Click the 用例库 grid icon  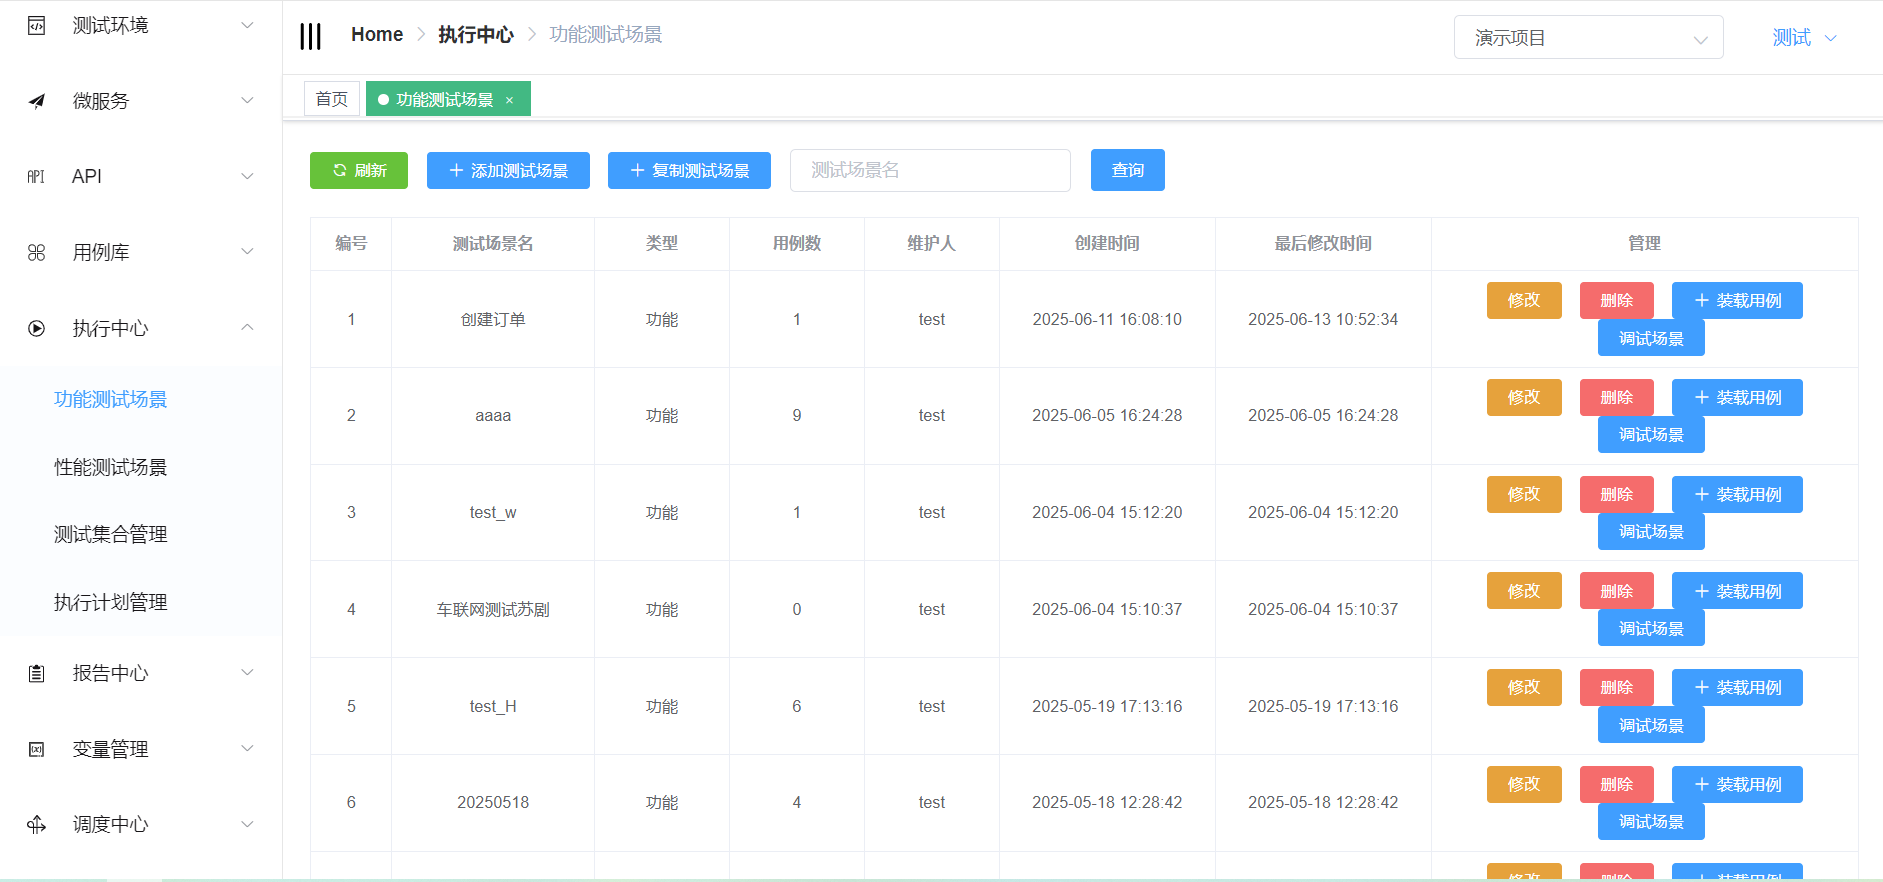coord(37,253)
